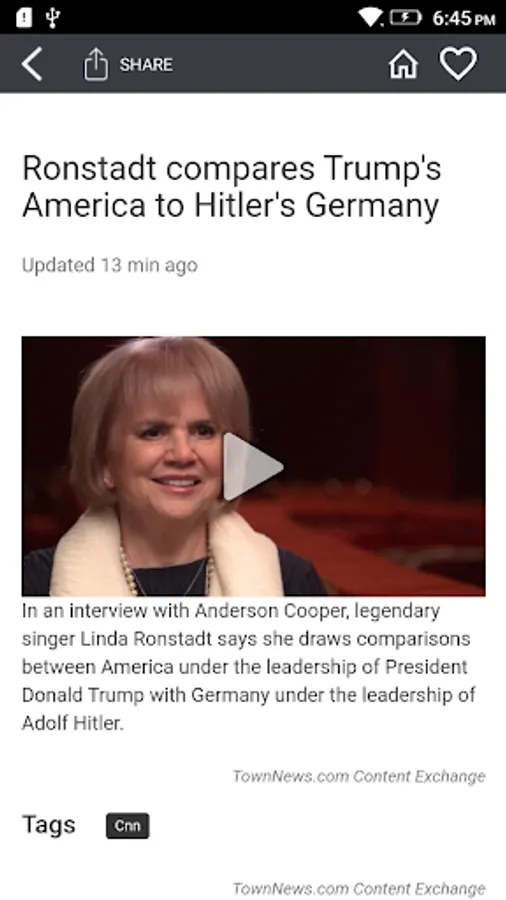506x900 pixels.
Task: Open the TownNews.com Content Exchange credit above Tags
Action: coord(359,776)
